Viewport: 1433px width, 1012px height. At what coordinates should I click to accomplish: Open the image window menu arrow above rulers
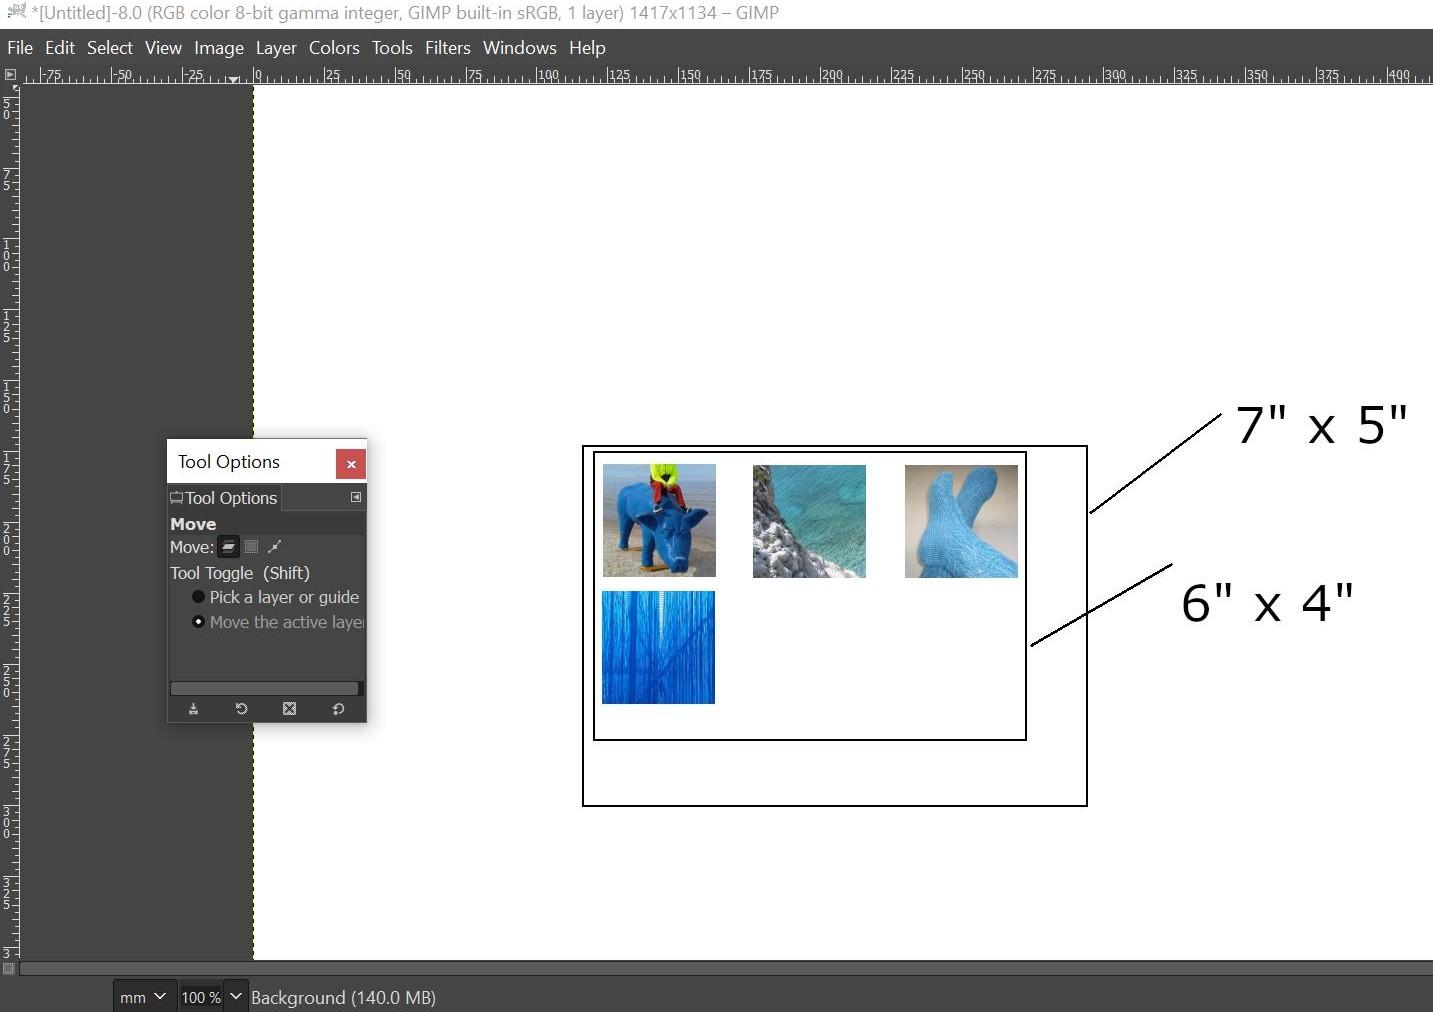[11, 74]
